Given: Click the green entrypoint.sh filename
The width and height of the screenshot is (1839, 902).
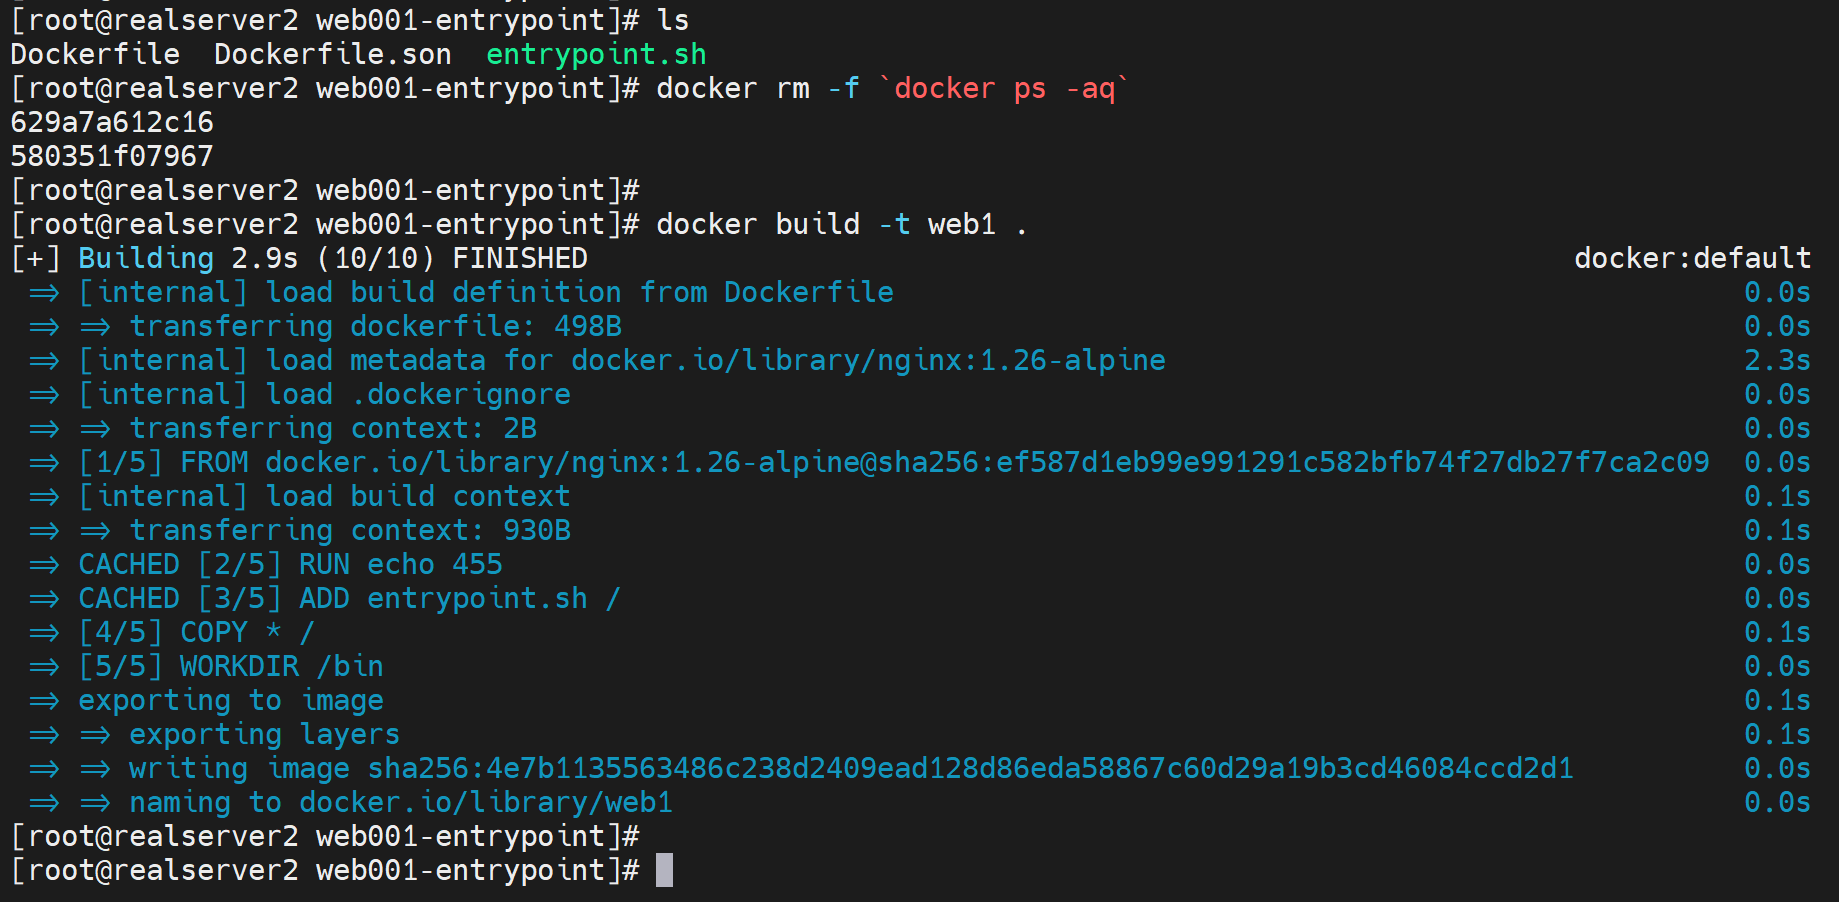Looking at the screenshot, I should pos(596,54).
